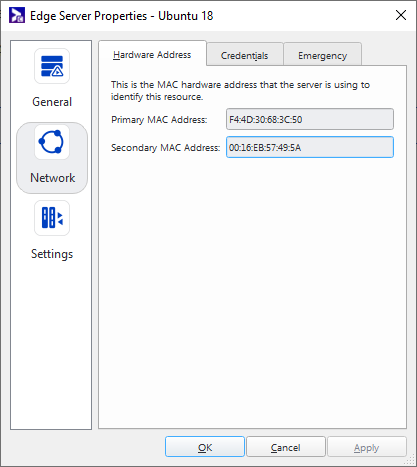Switch to the Emergency tab
The width and height of the screenshot is (417, 467).
(x=322, y=55)
